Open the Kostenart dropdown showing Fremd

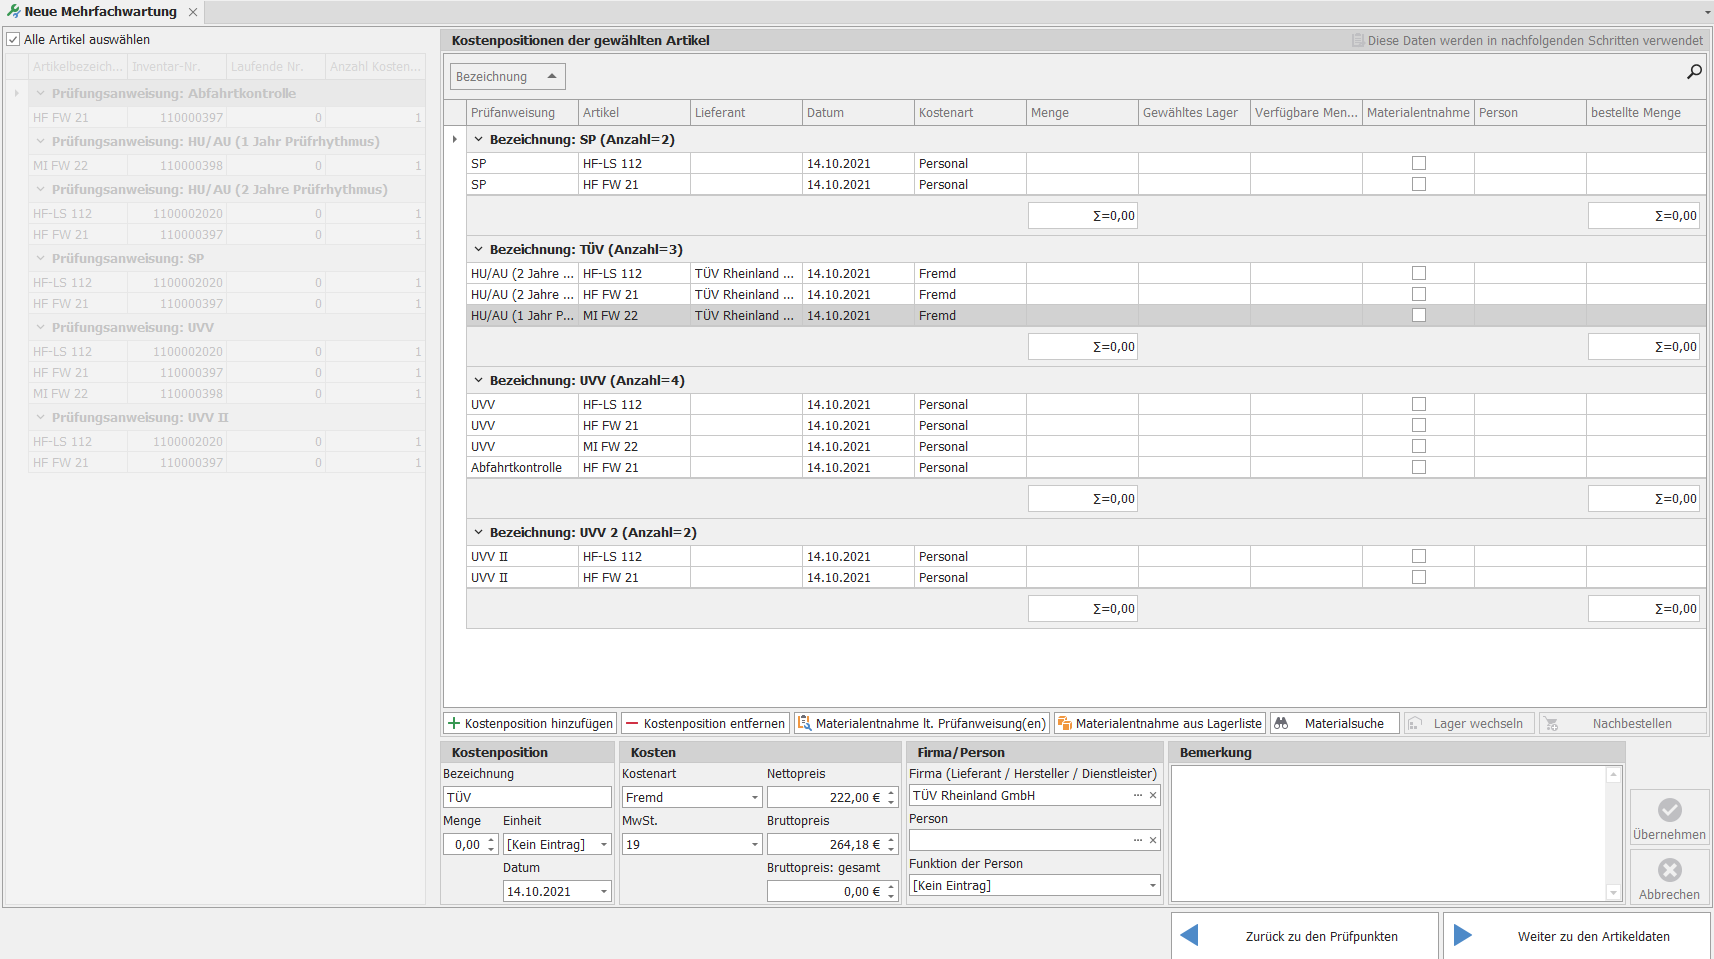[755, 798]
